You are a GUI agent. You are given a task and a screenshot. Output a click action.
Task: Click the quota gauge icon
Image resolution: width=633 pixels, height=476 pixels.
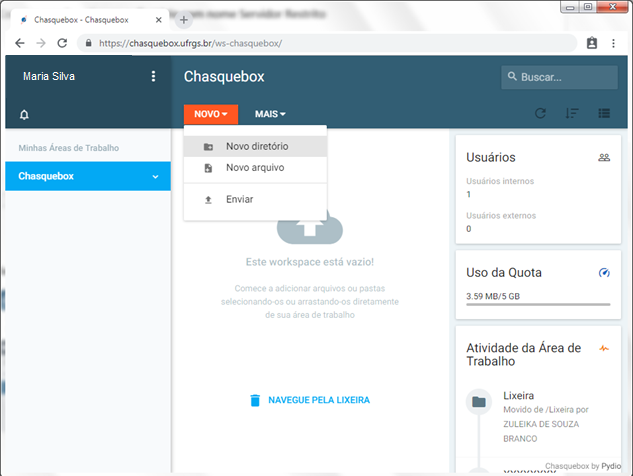[x=604, y=273]
